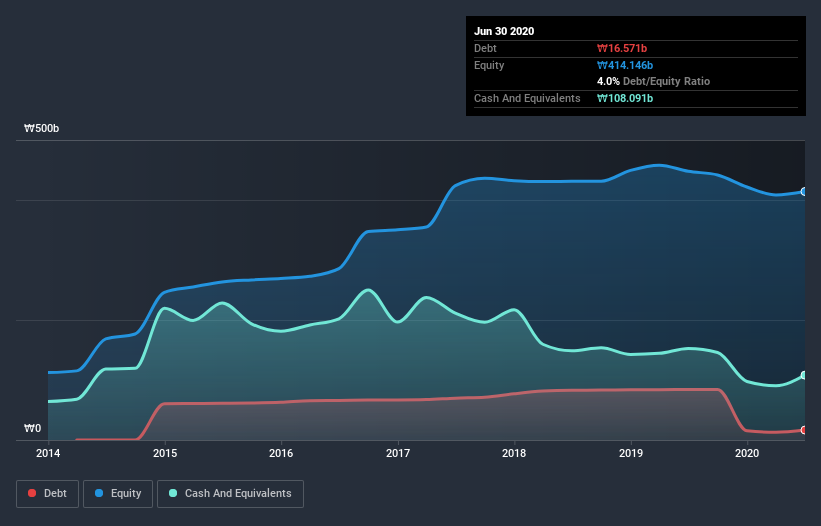This screenshot has height=526, width=821.
Task: Toggle the Debt legend button
Action: point(47,494)
